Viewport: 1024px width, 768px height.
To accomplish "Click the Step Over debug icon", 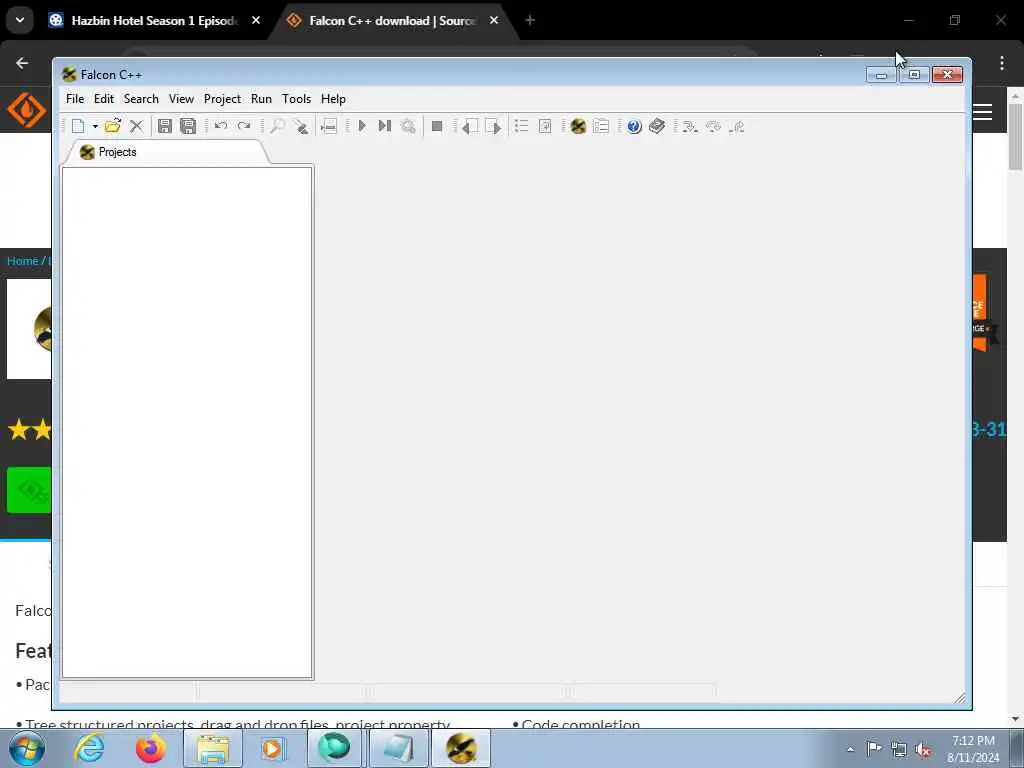I will coord(713,126).
